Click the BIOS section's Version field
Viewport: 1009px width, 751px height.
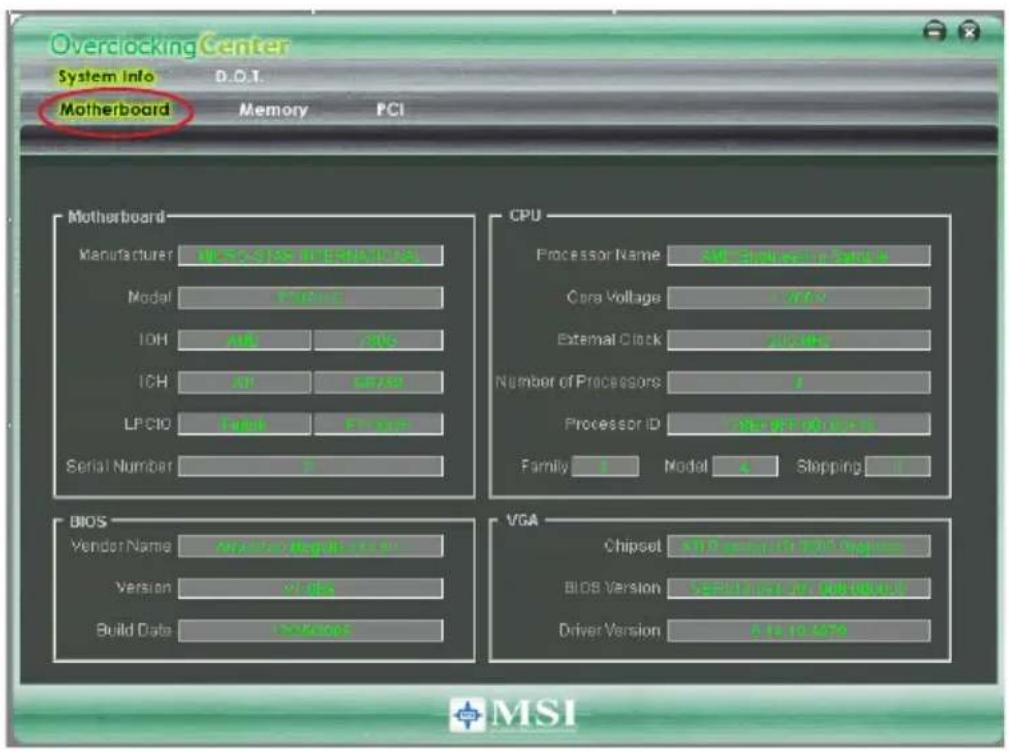tap(310, 588)
